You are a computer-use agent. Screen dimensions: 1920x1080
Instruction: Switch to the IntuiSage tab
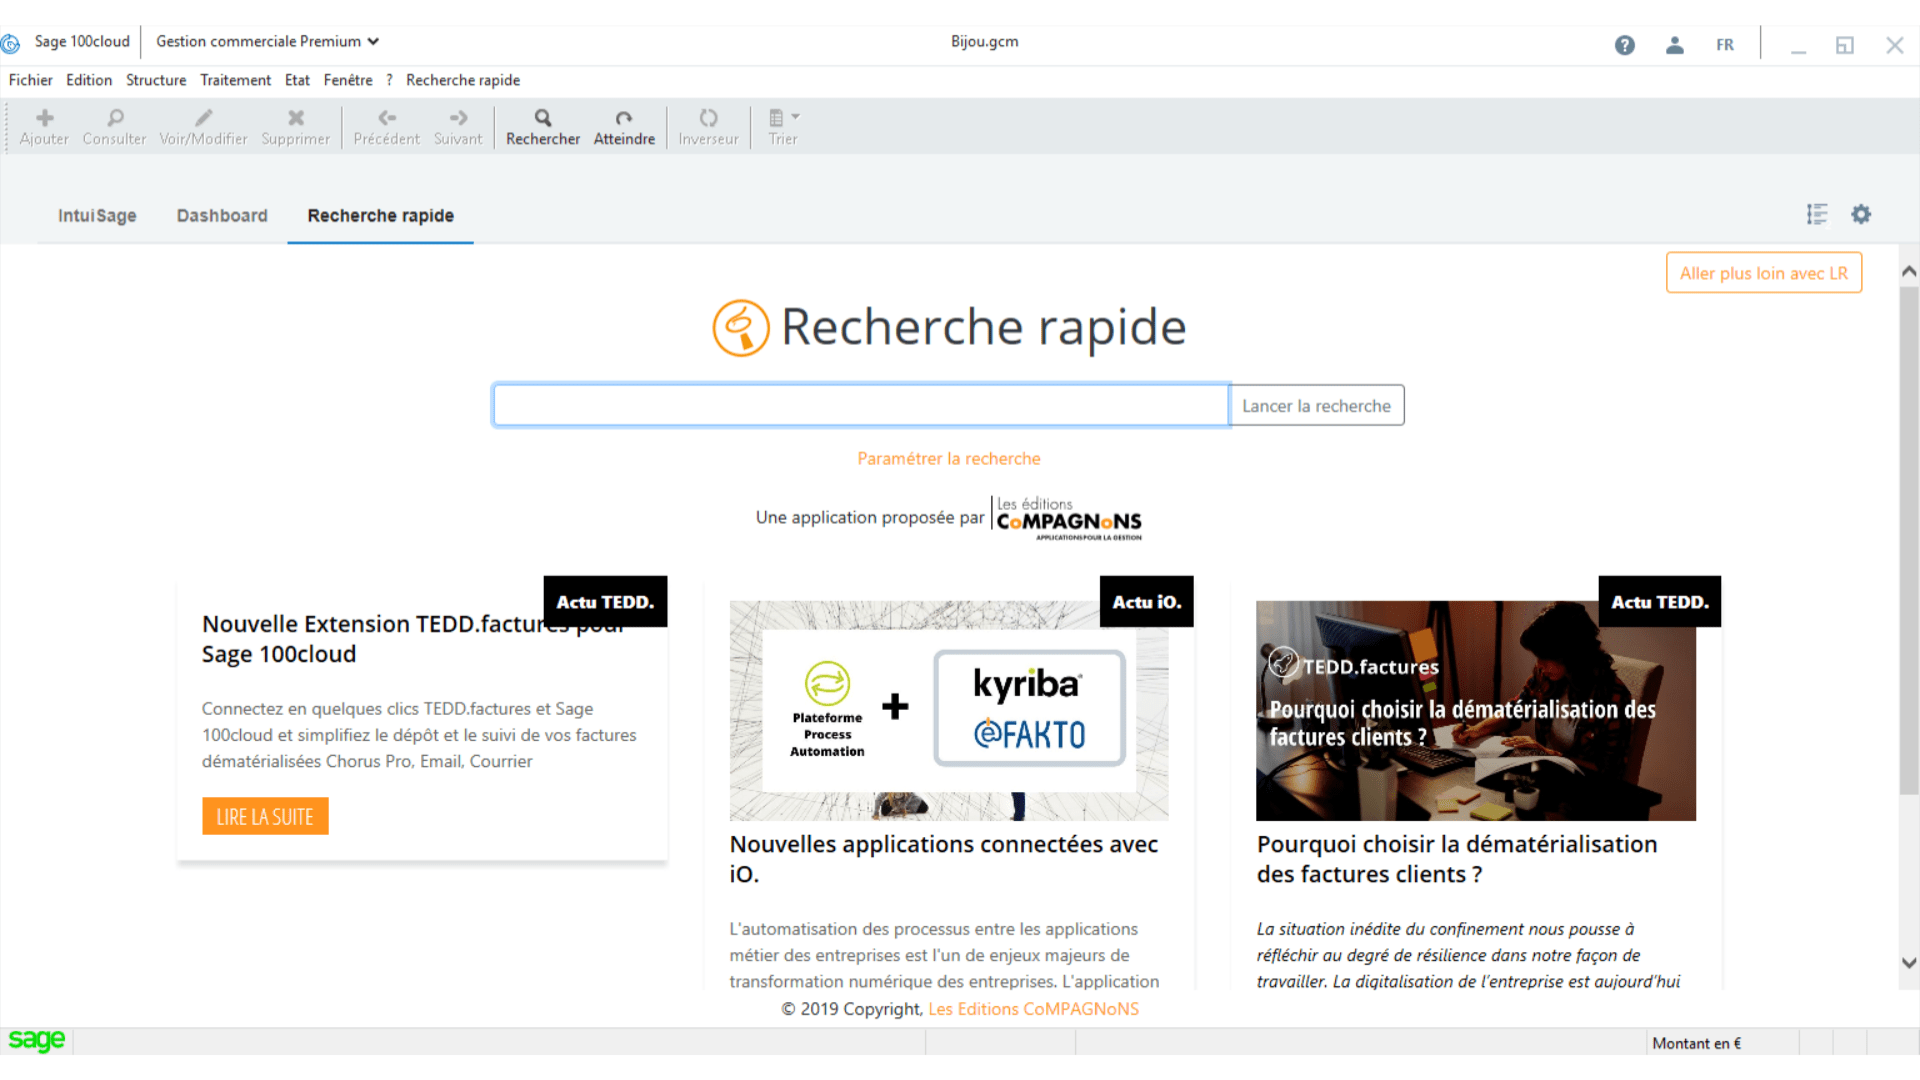(97, 216)
